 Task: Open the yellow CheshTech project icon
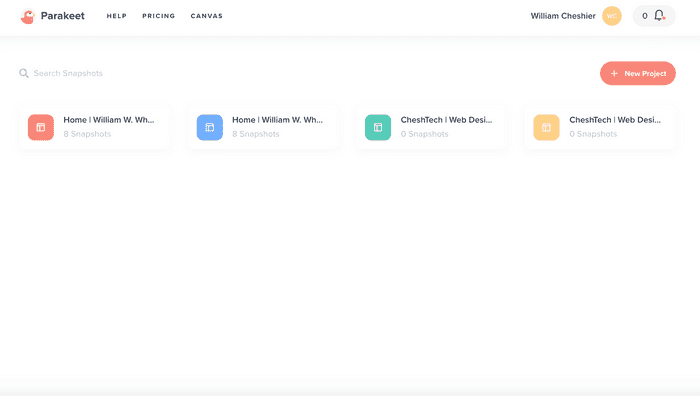546,127
